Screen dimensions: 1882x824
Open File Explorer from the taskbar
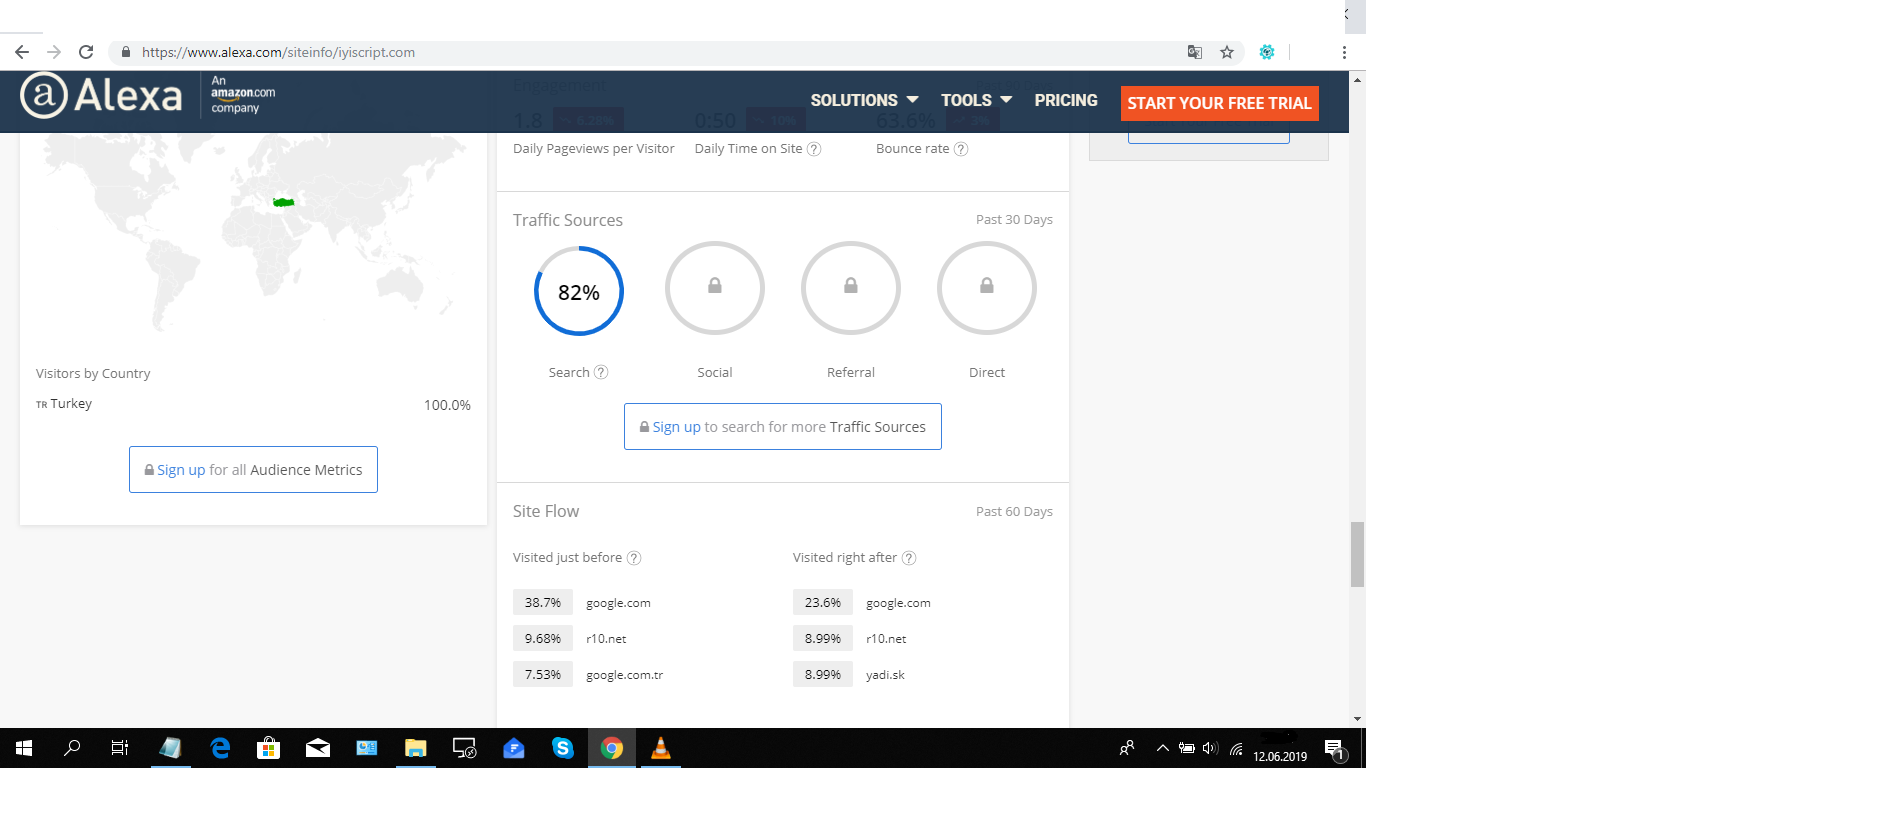416,748
